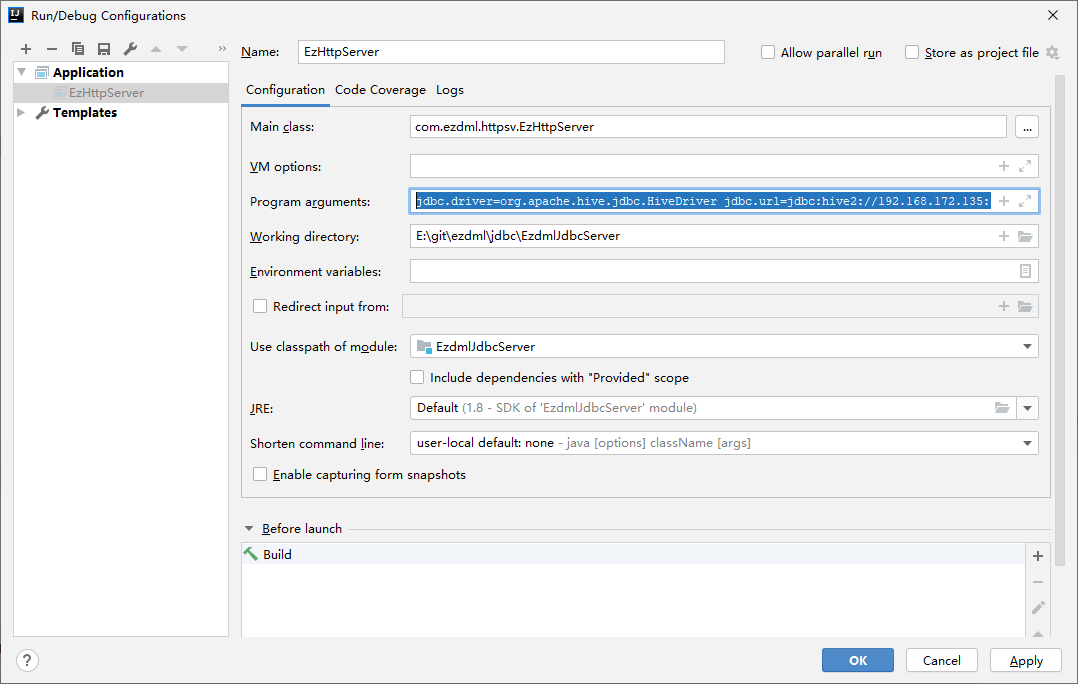The width and height of the screenshot is (1078, 684).
Task: Copy configuration icon in toolbar
Action: click(78, 49)
